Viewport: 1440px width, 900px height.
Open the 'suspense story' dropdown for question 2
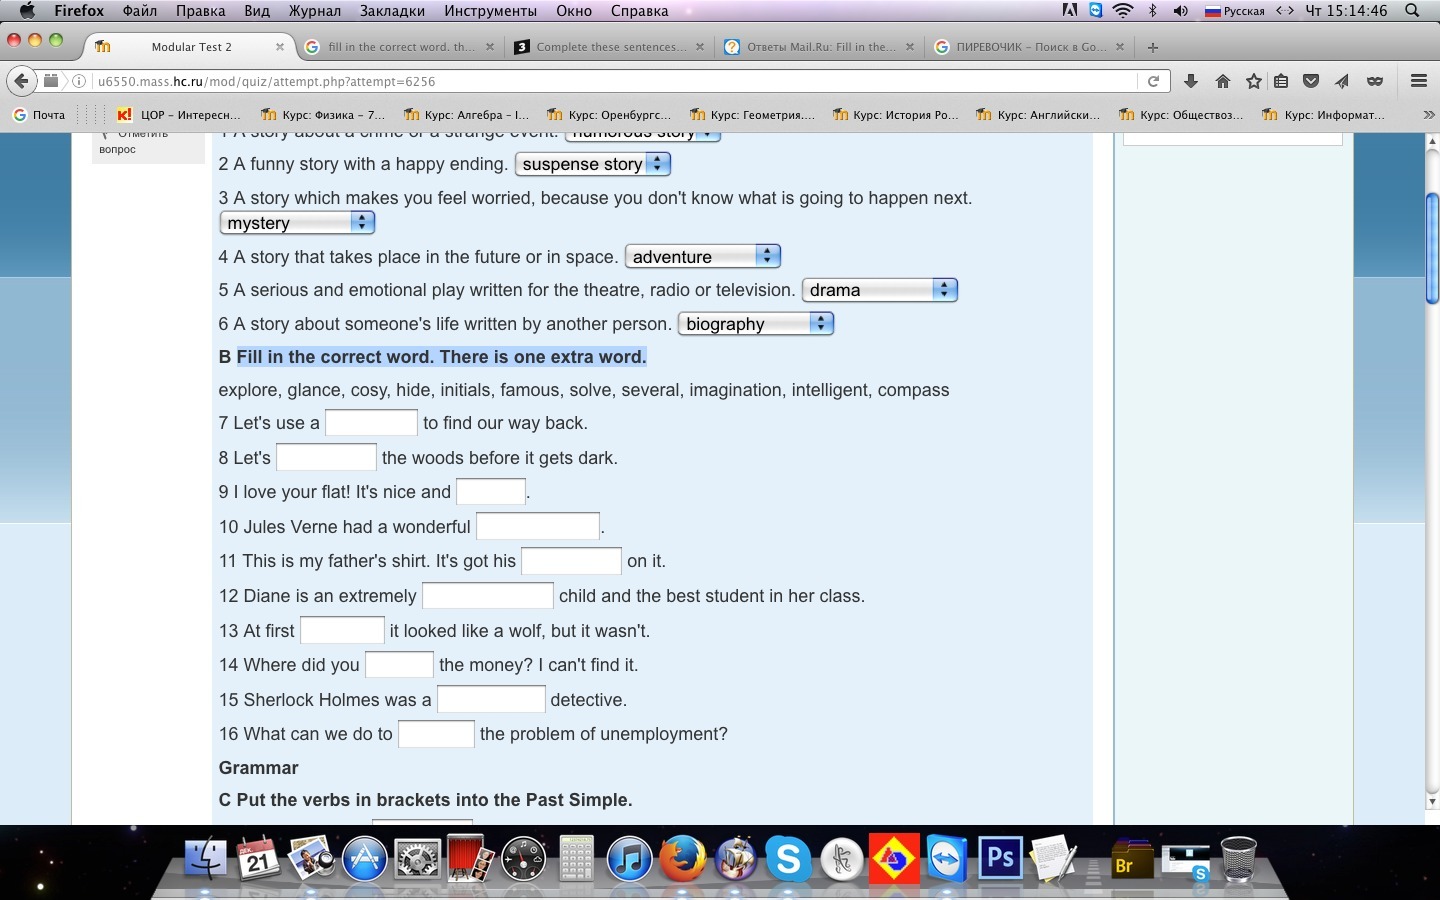click(592, 164)
